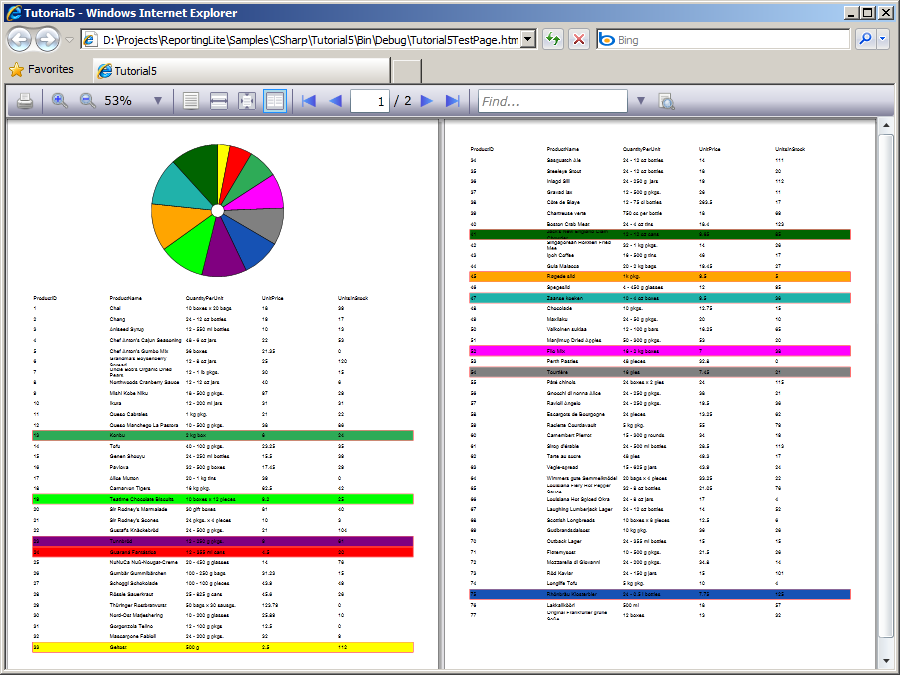Go to the previous page
The width and height of the screenshot is (900, 675).
[335, 101]
